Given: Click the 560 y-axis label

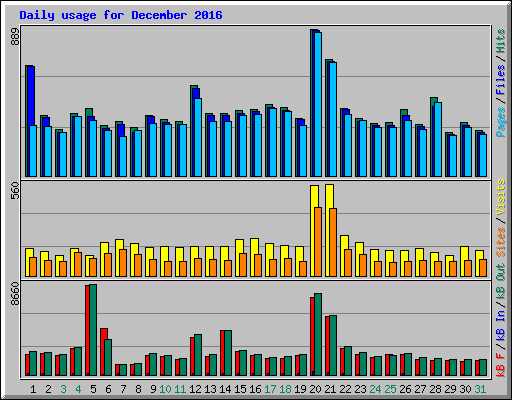Looking at the screenshot, I should (15, 191).
